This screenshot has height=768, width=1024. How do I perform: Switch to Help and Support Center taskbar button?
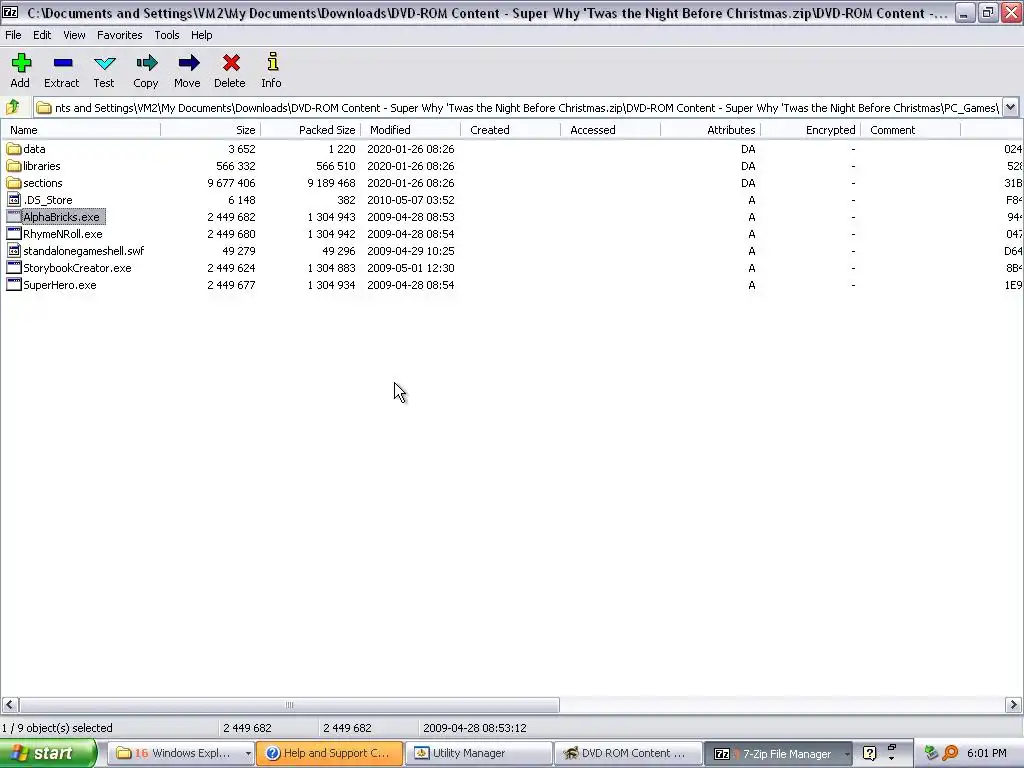pos(329,753)
